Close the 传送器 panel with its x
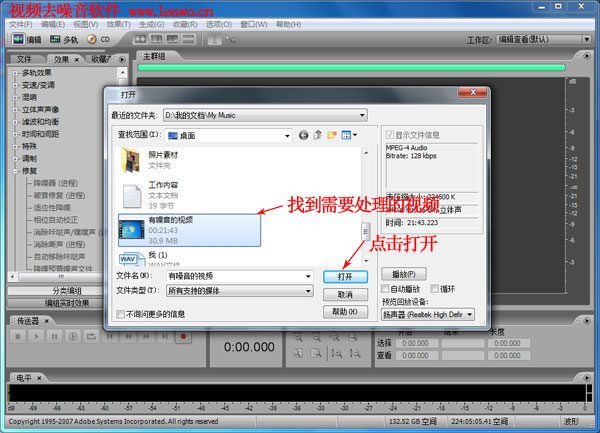Screen dimensions: 600x433 pos(47,321)
